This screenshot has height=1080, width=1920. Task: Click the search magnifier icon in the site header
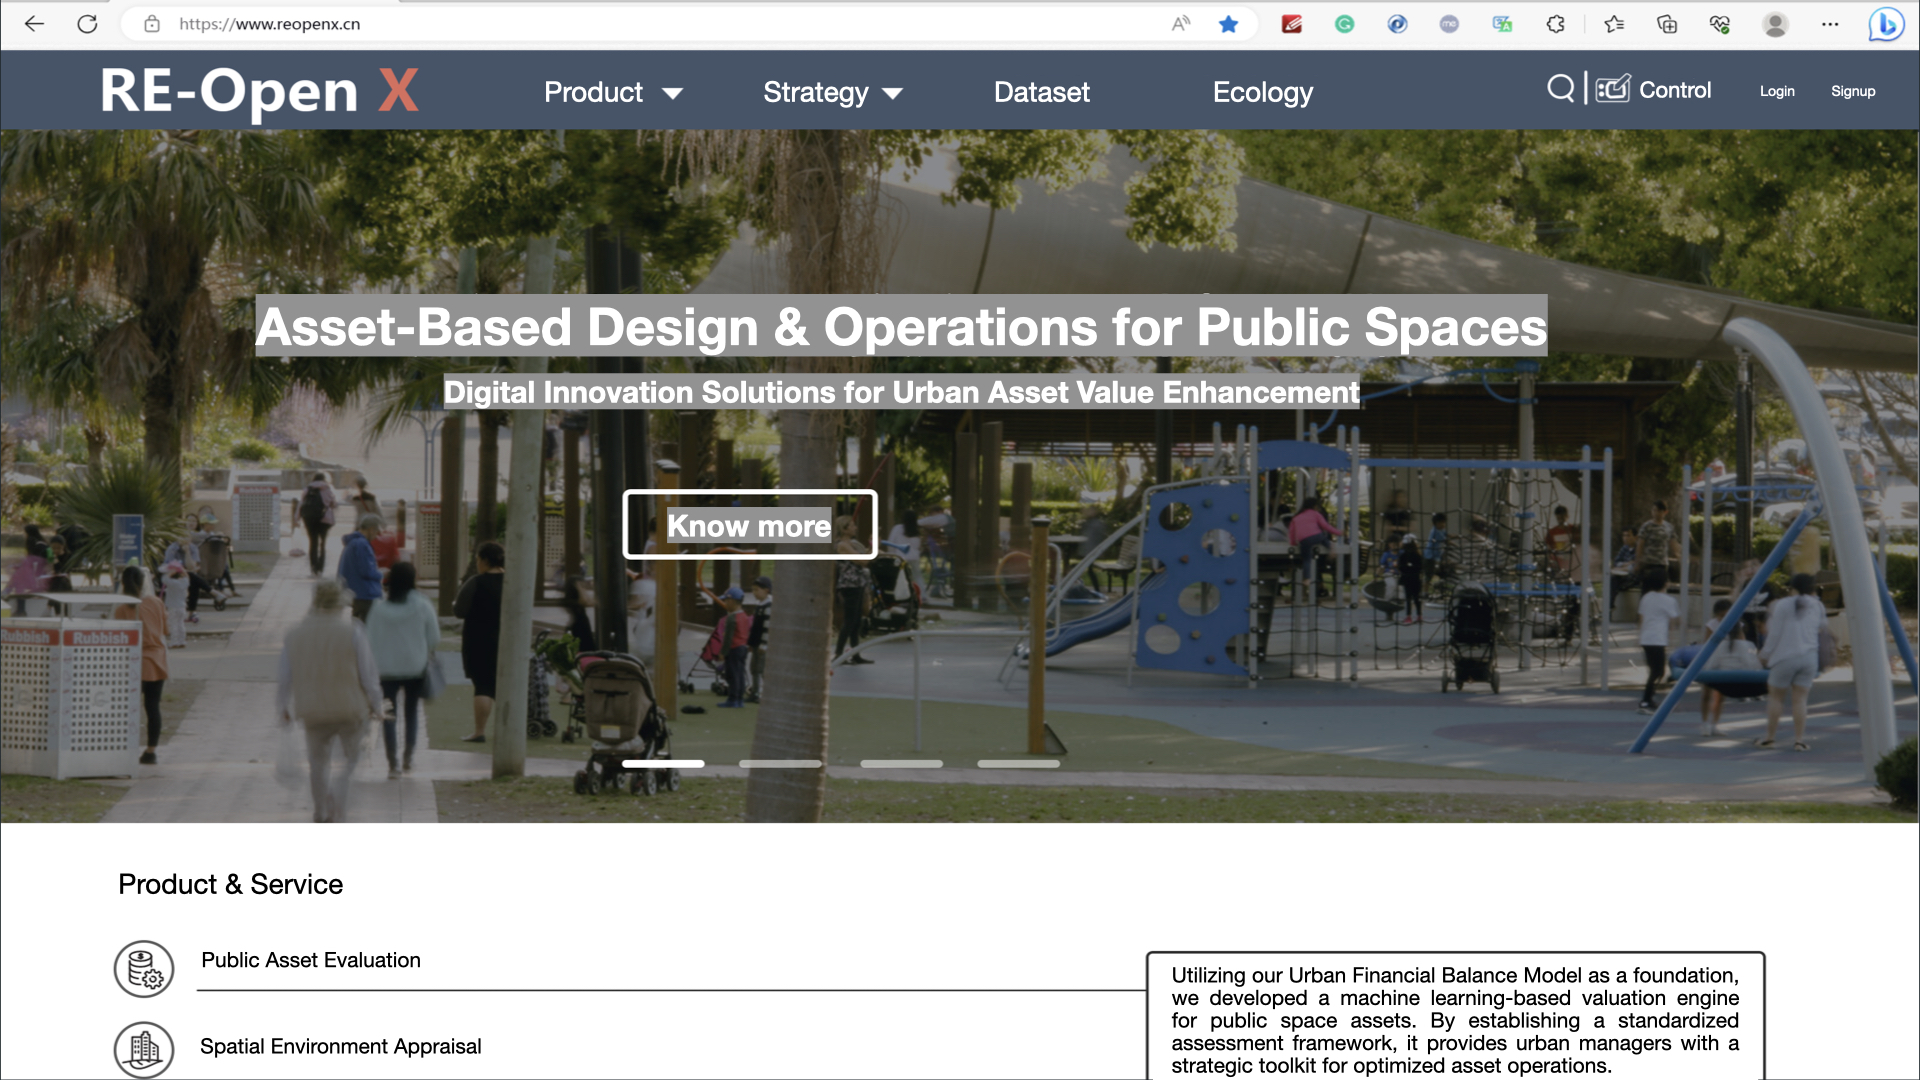pos(1560,89)
